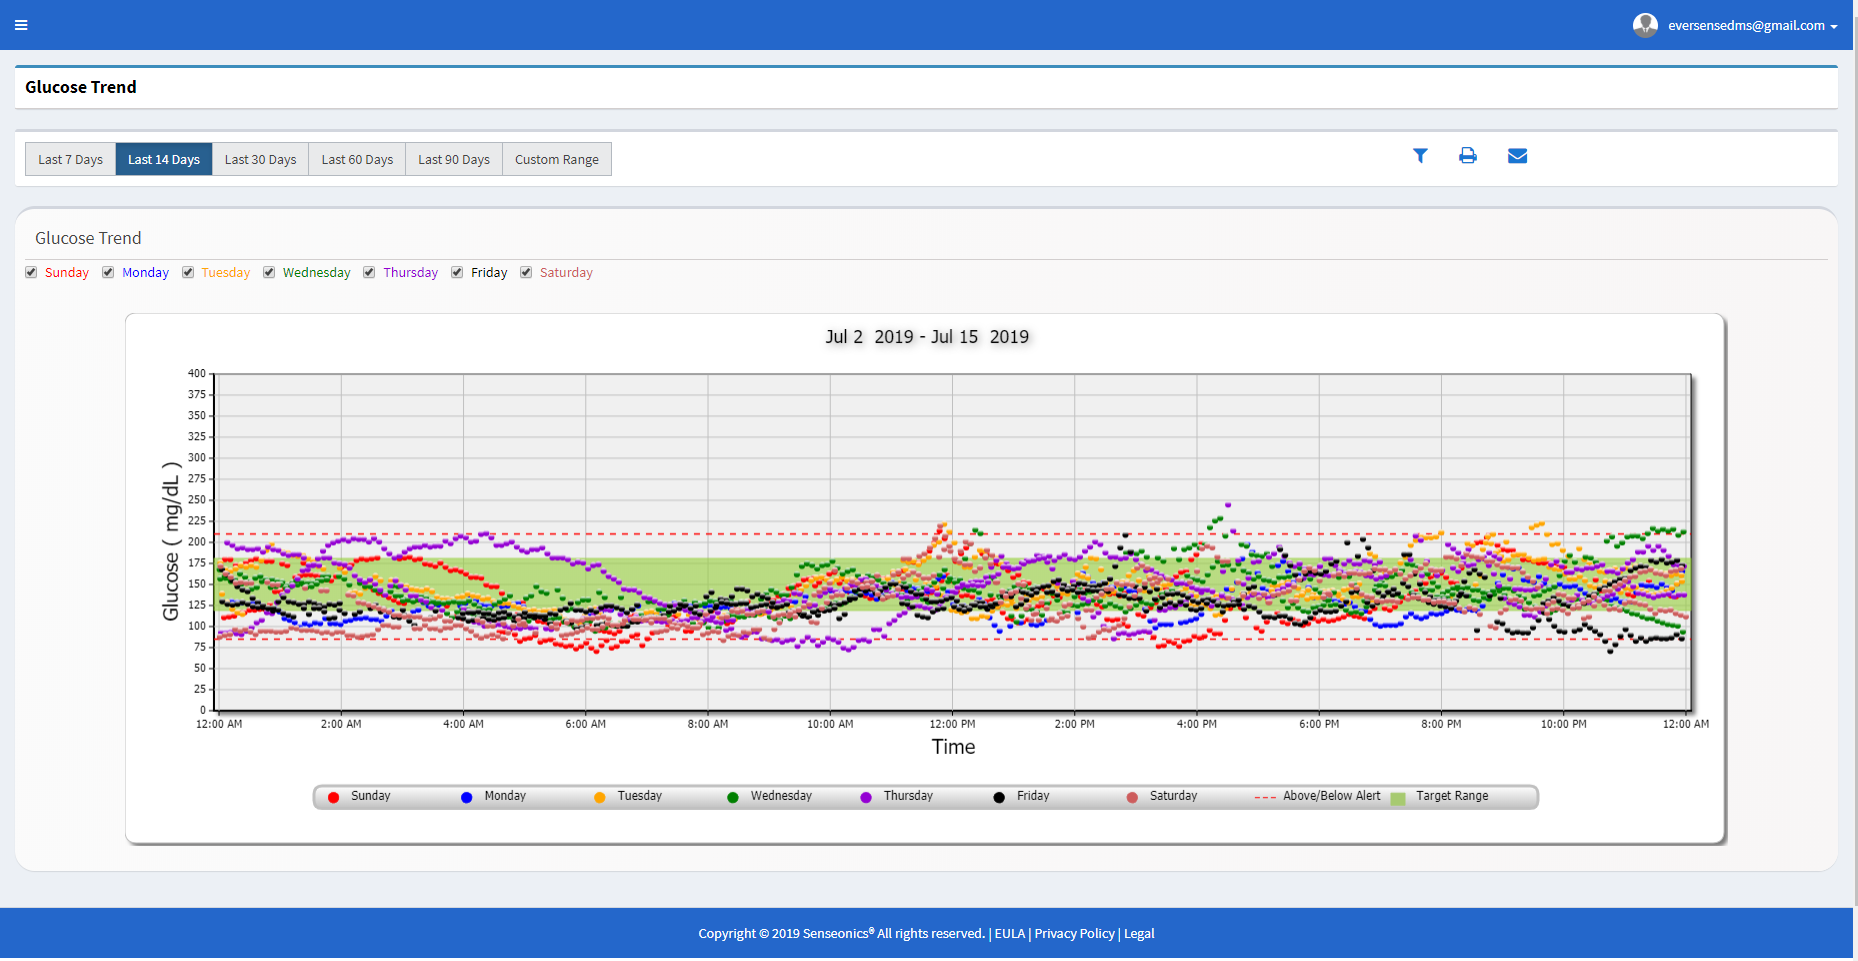Click the user profile avatar icon
Screen dimensions: 1858x961
1645,25
